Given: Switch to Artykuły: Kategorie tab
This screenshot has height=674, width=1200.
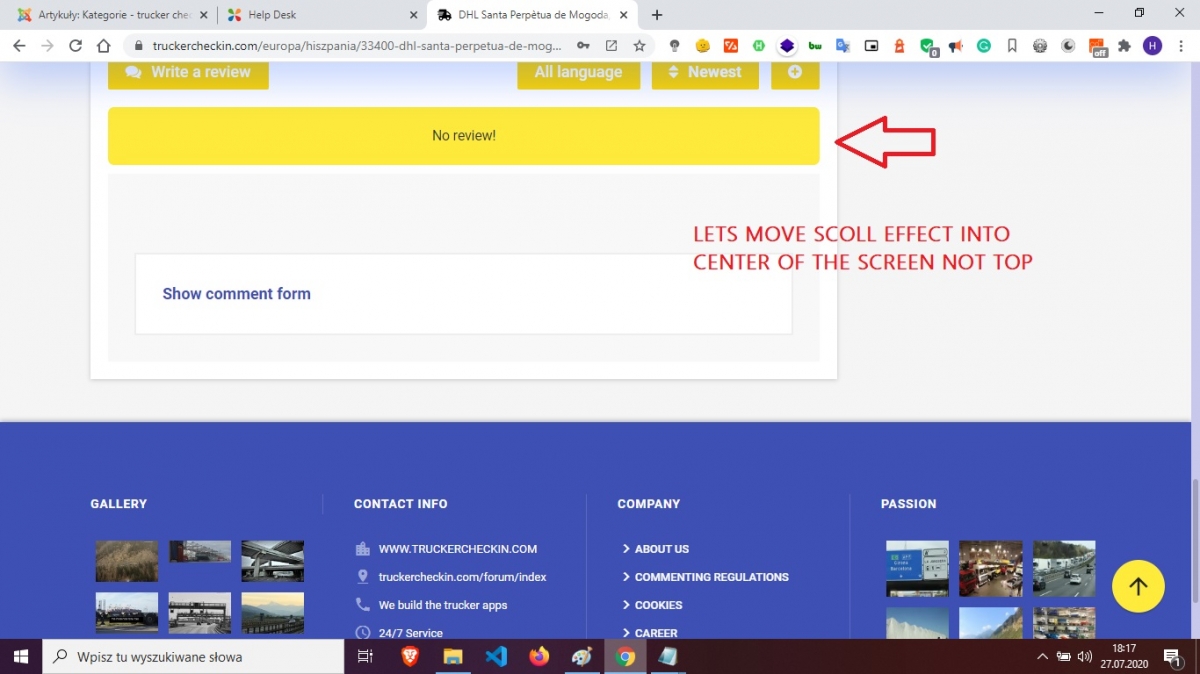Looking at the screenshot, I should coord(110,15).
